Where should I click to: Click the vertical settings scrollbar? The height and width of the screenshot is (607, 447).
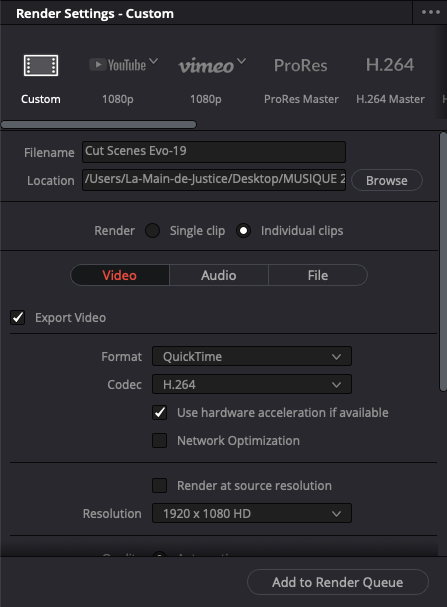tap(443, 262)
